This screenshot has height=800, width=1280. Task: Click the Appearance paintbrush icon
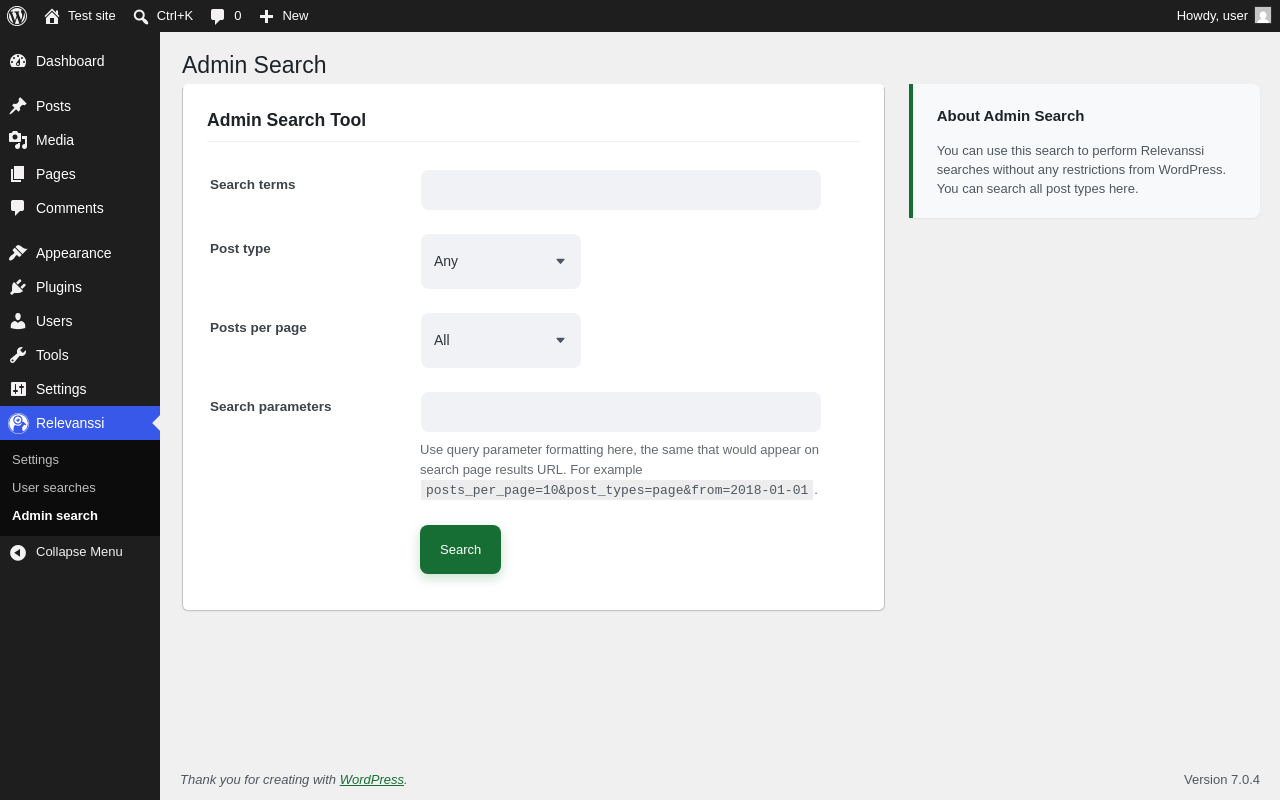pos(18,253)
